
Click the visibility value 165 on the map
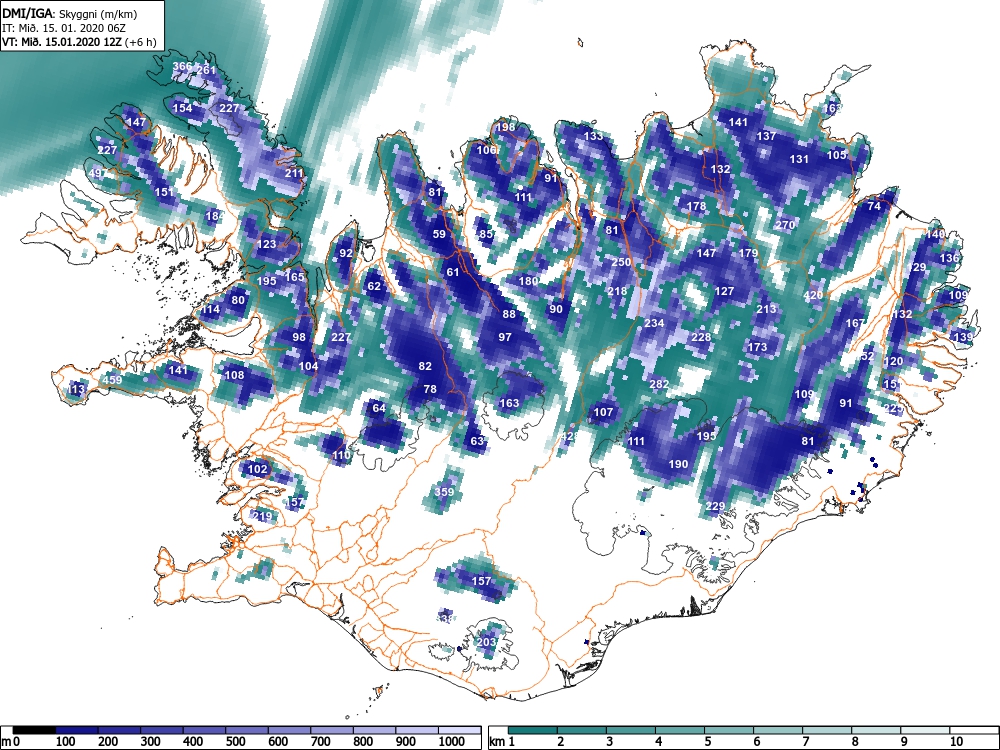click(295, 277)
